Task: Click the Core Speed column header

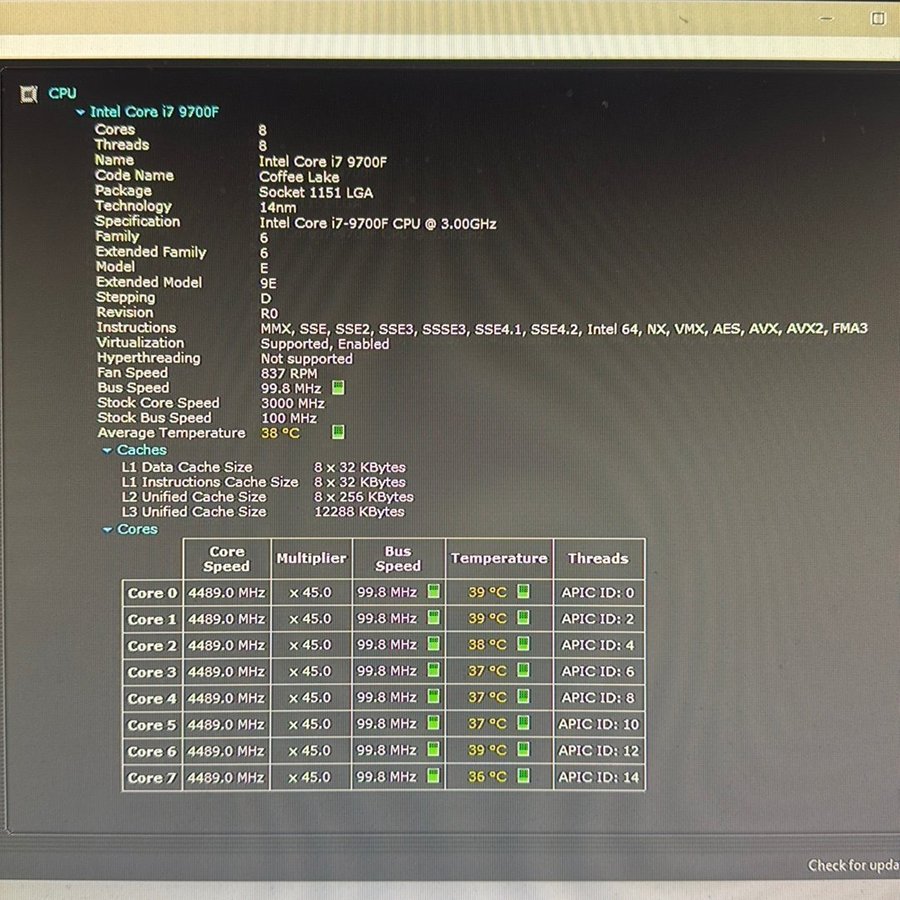Action: pos(227,558)
